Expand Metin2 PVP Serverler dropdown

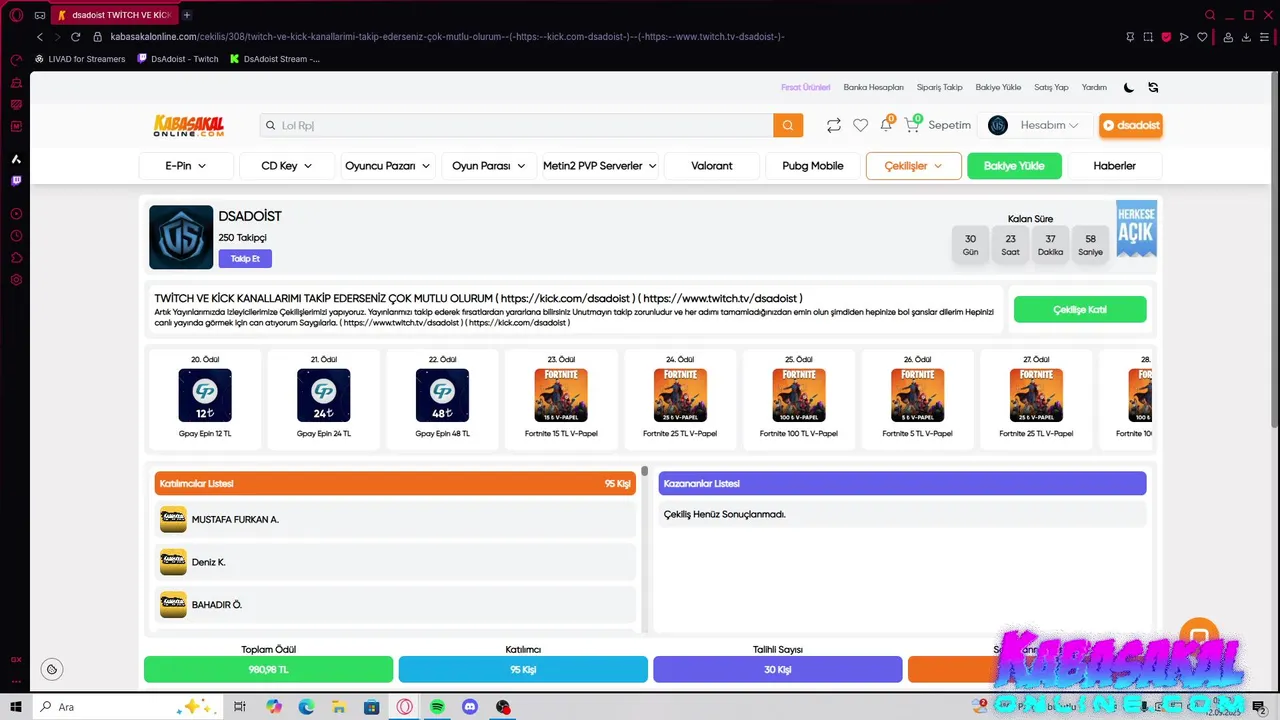600,166
